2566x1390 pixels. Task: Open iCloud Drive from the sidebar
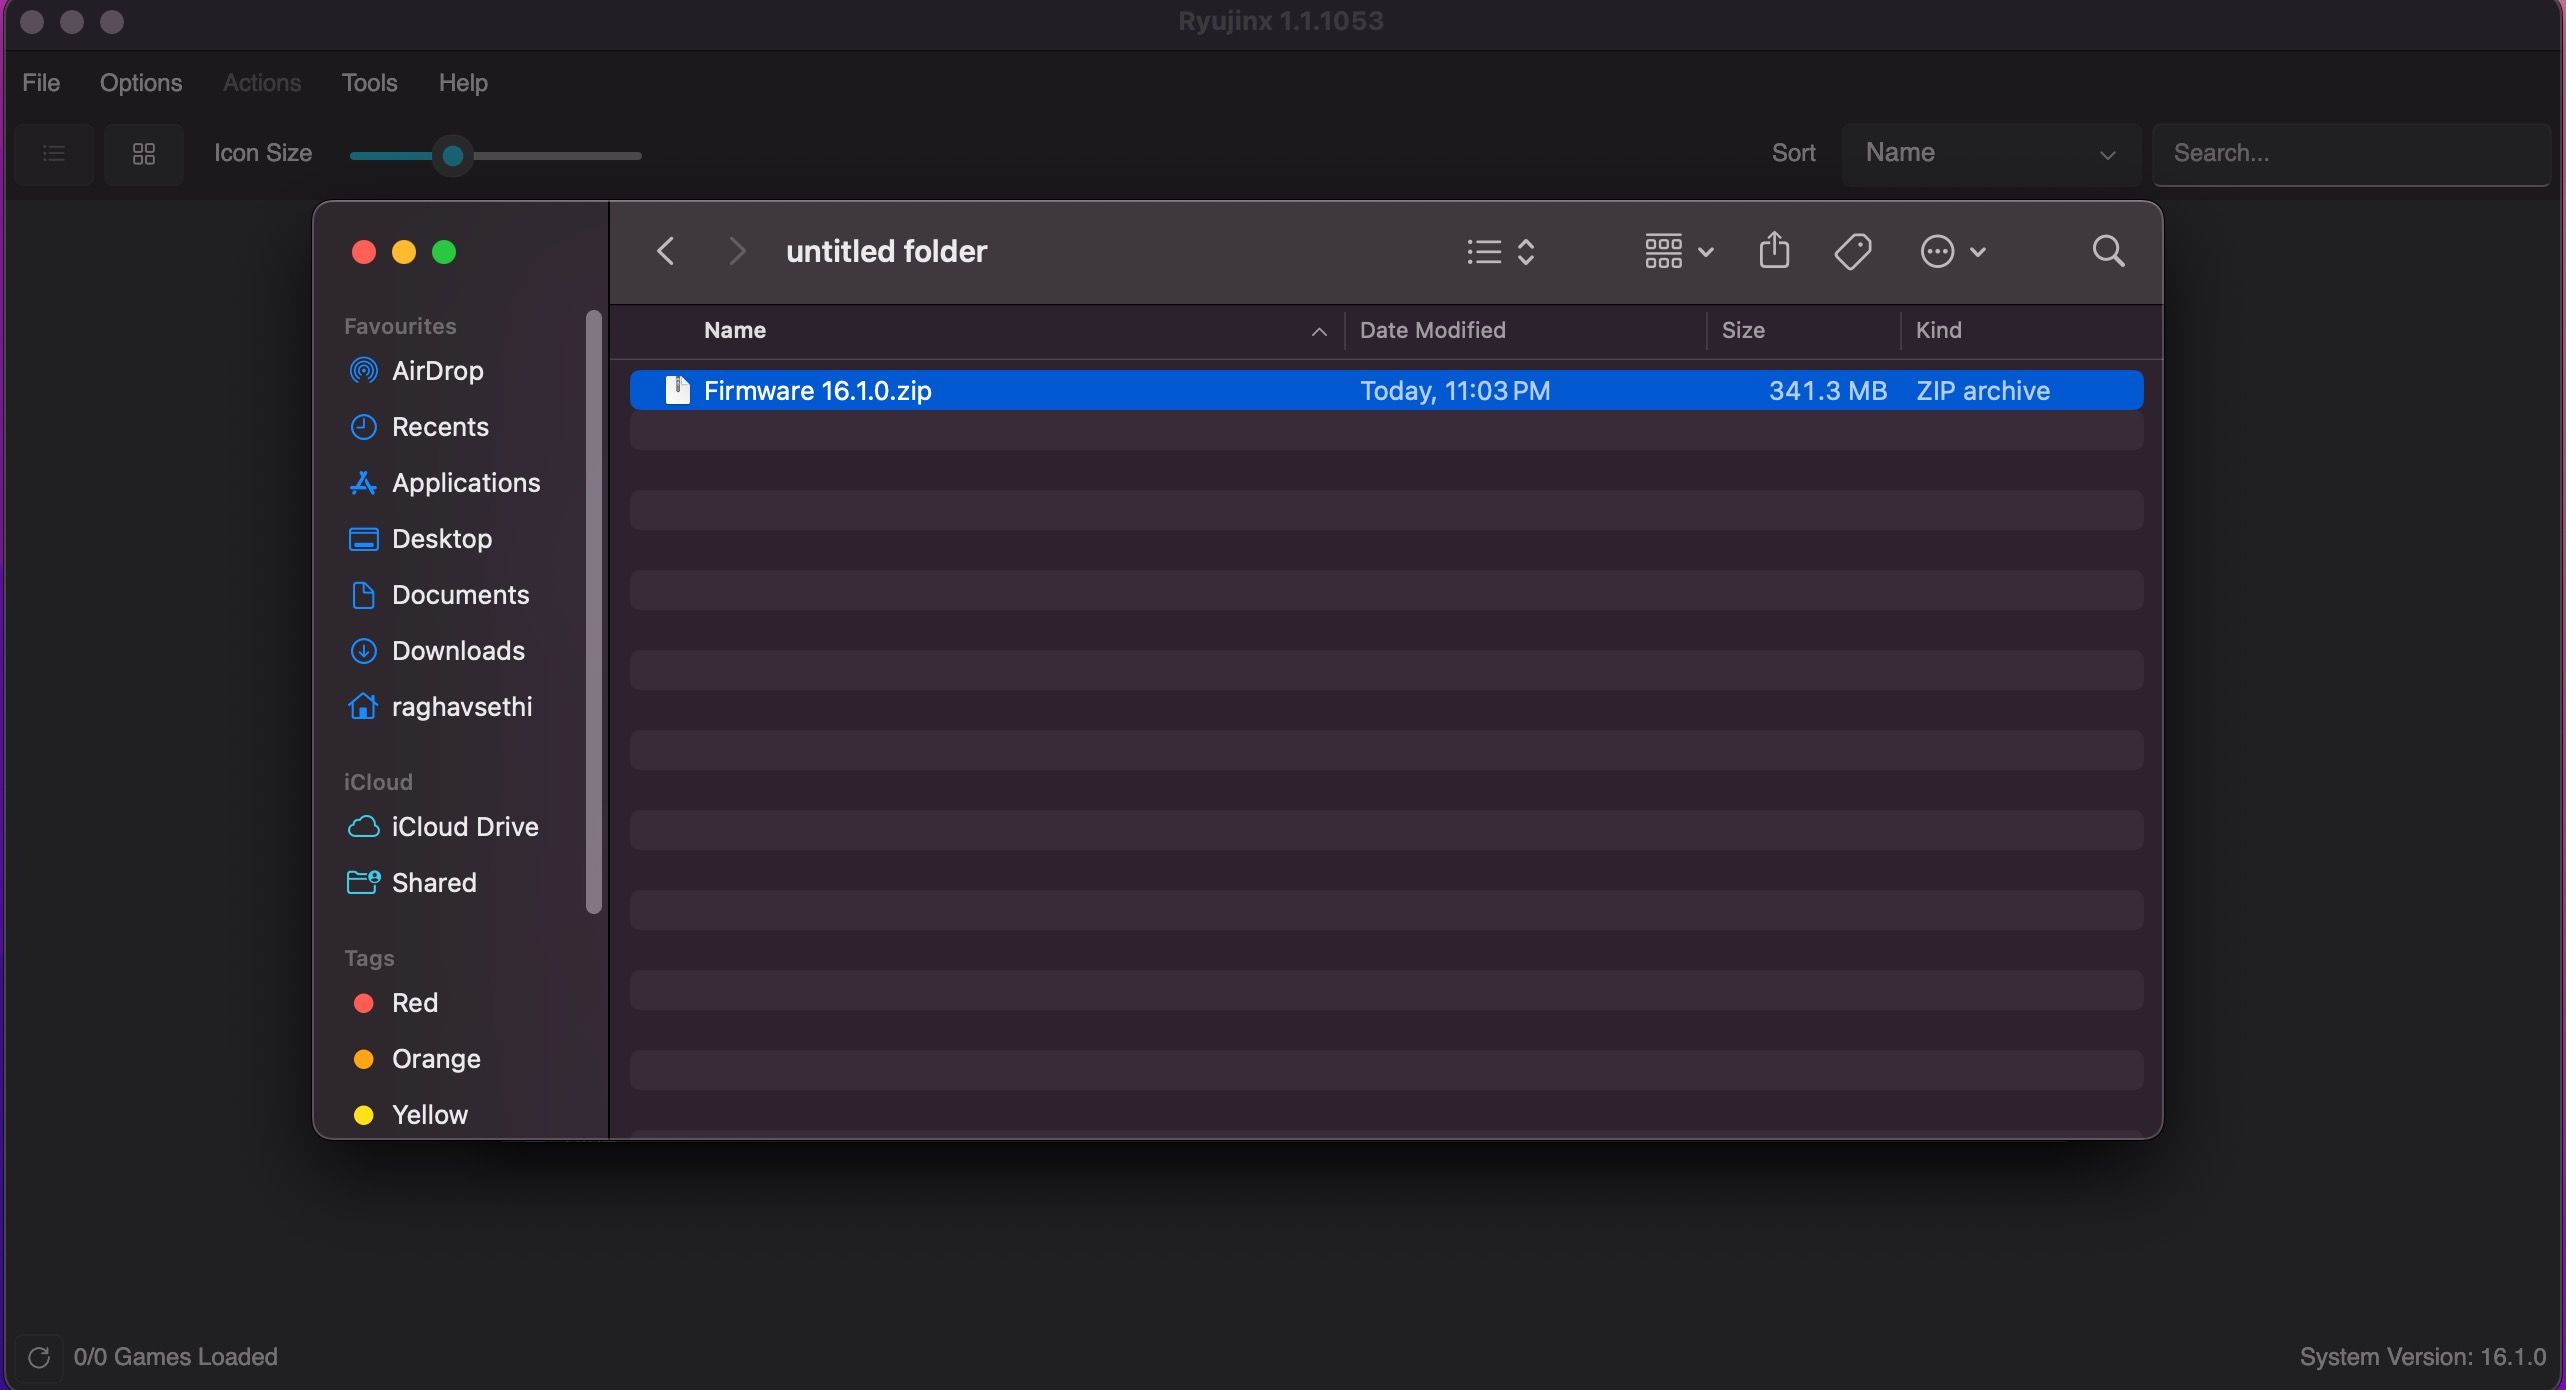click(x=464, y=827)
